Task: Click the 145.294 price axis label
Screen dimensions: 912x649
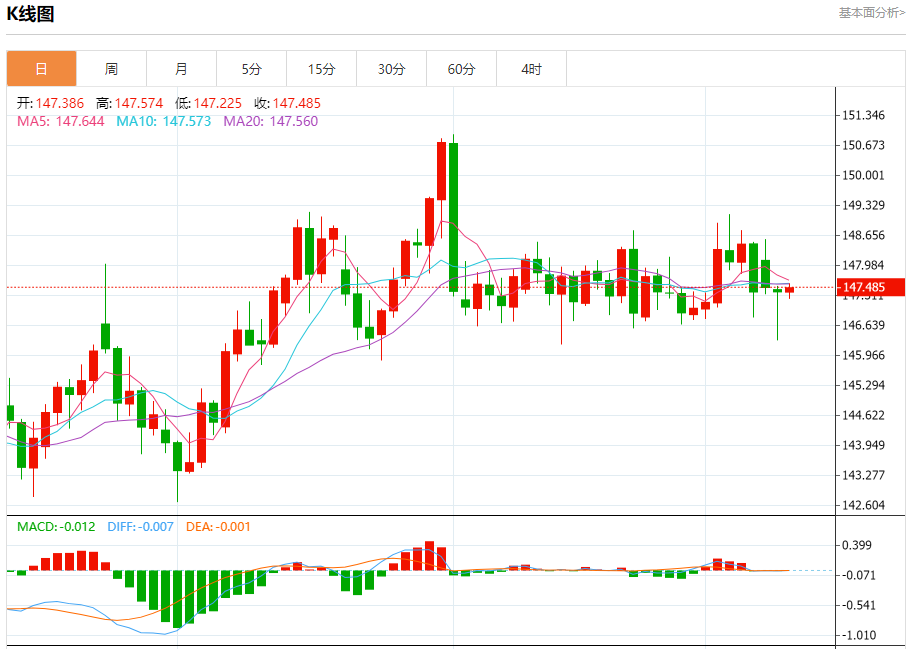Action: (864, 385)
